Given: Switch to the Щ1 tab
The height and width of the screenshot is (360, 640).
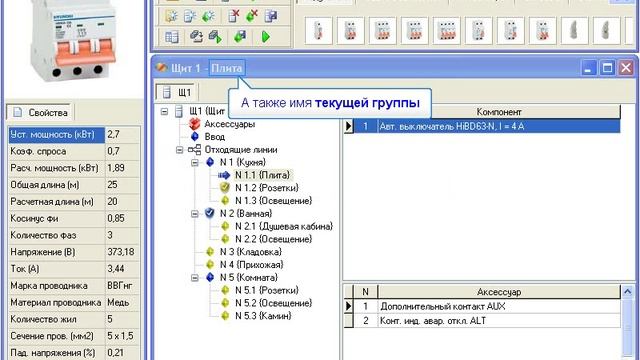Looking at the screenshot, I should click(x=177, y=92).
